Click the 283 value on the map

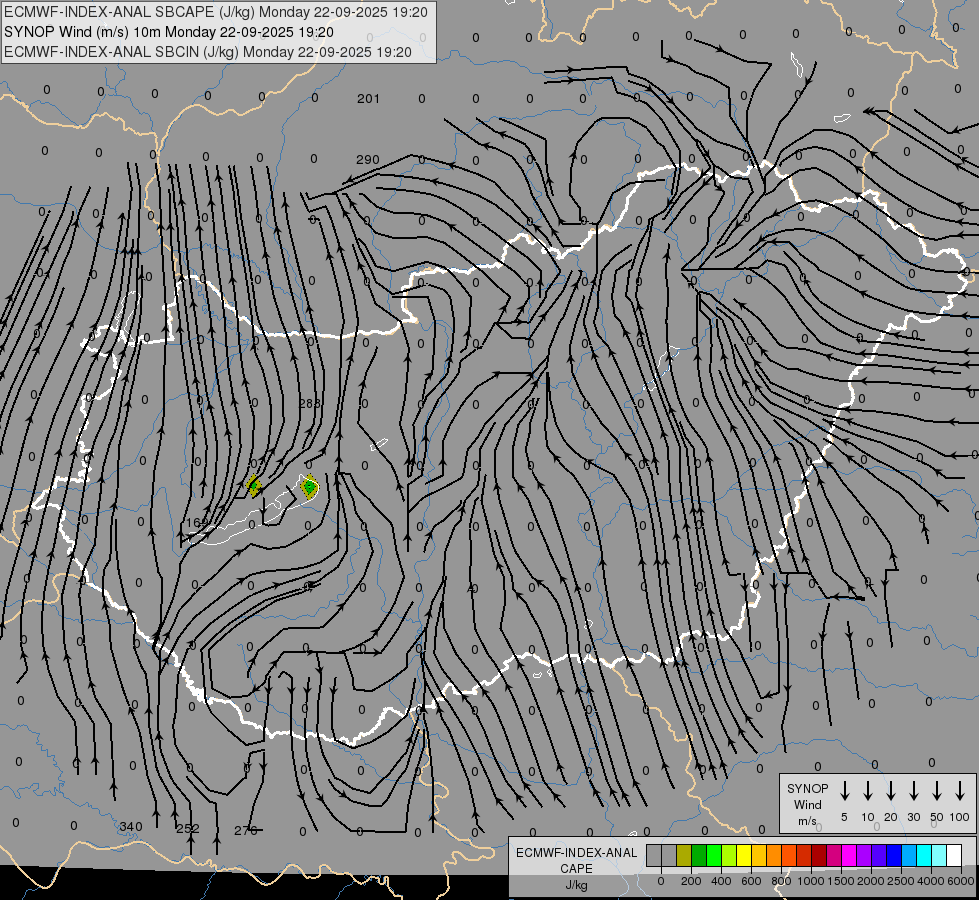pos(310,403)
